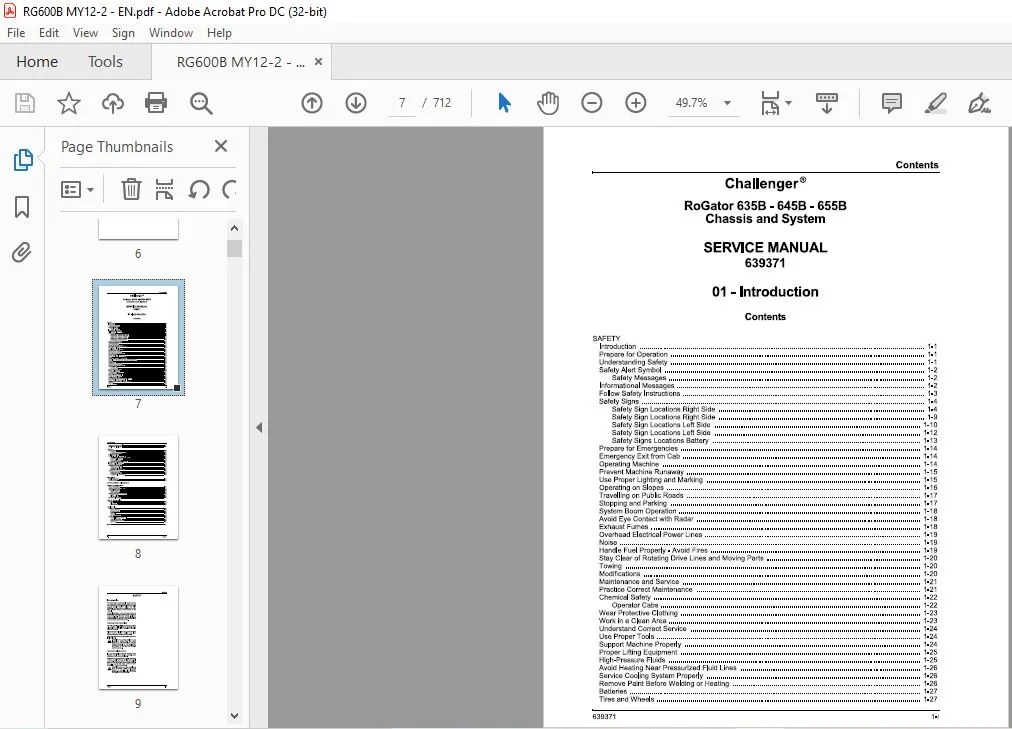The image size is (1012, 729).
Task: Click the 'Batteries' contents entry
Action: click(x=767, y=692)
